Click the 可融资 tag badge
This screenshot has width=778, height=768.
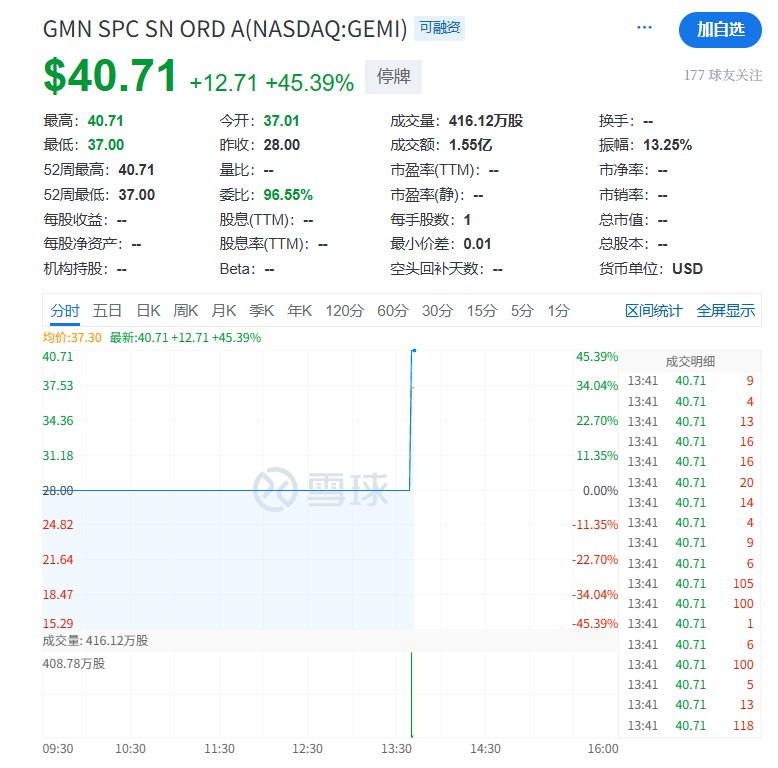440,29
